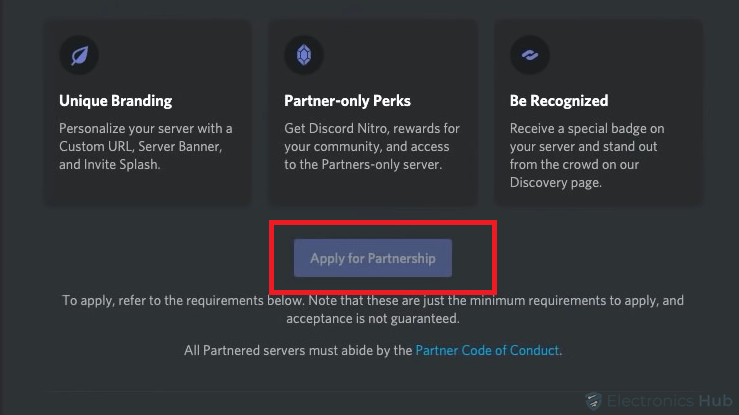Select the Unique Branding heading
The image size is (739, 415).
115,101
